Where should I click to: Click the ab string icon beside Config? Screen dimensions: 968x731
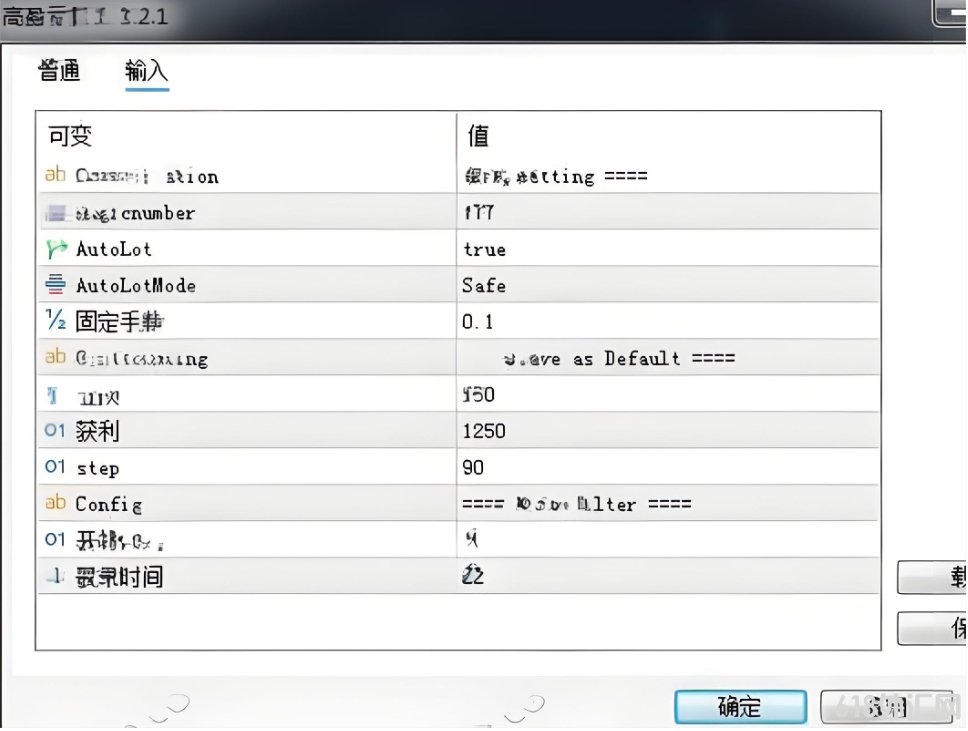(55, 503)
